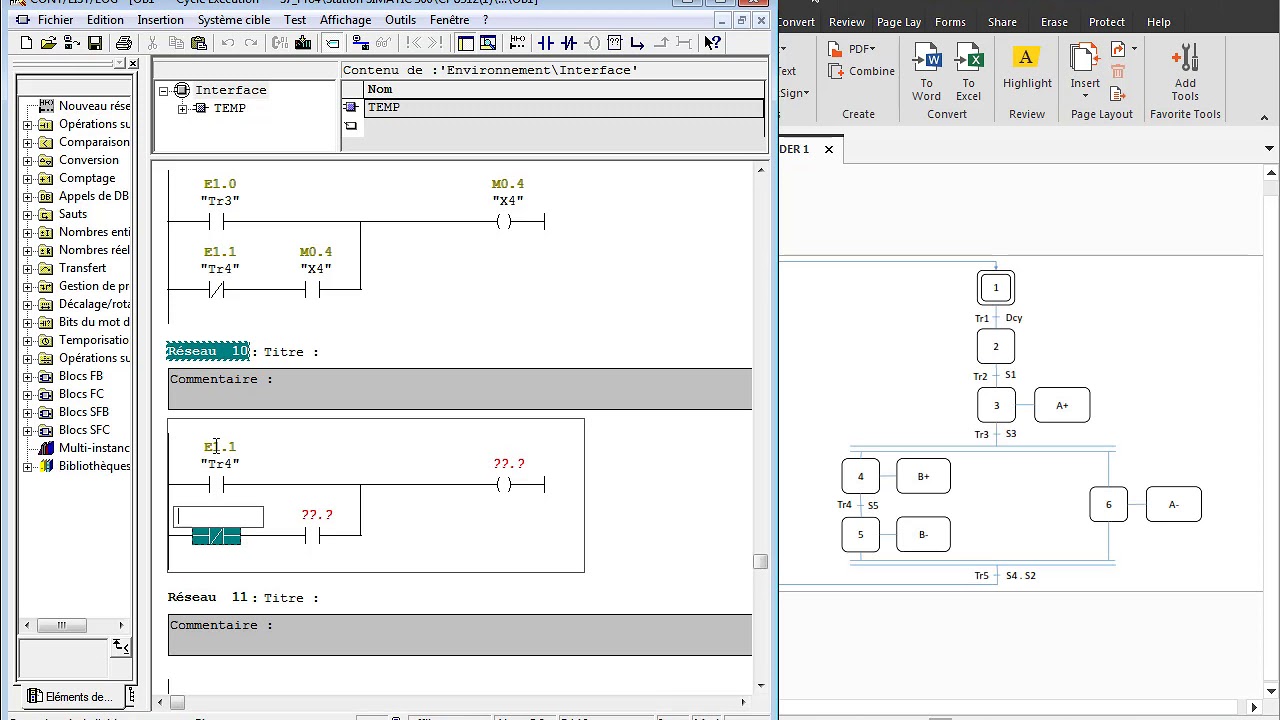Open the Fenêtre menu

pyautogui.click(x=449, y=20)
